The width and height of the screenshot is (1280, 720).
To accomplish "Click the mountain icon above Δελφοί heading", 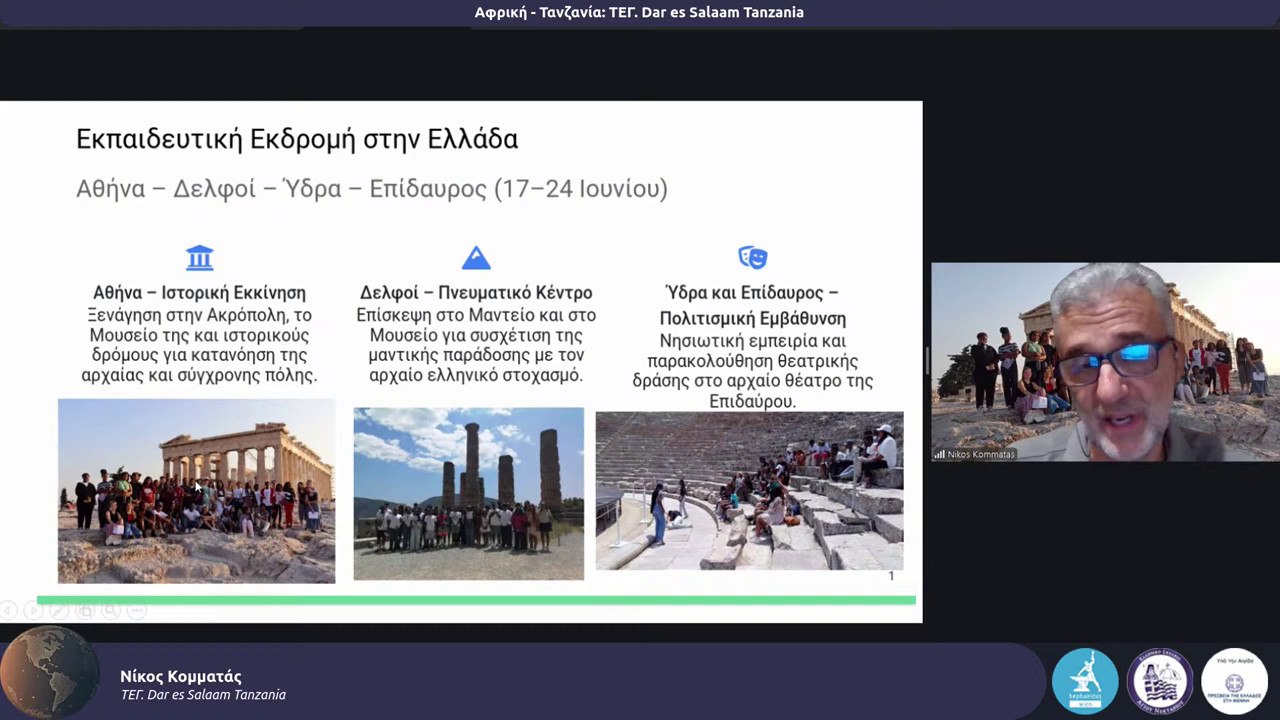I will (476, 258).
